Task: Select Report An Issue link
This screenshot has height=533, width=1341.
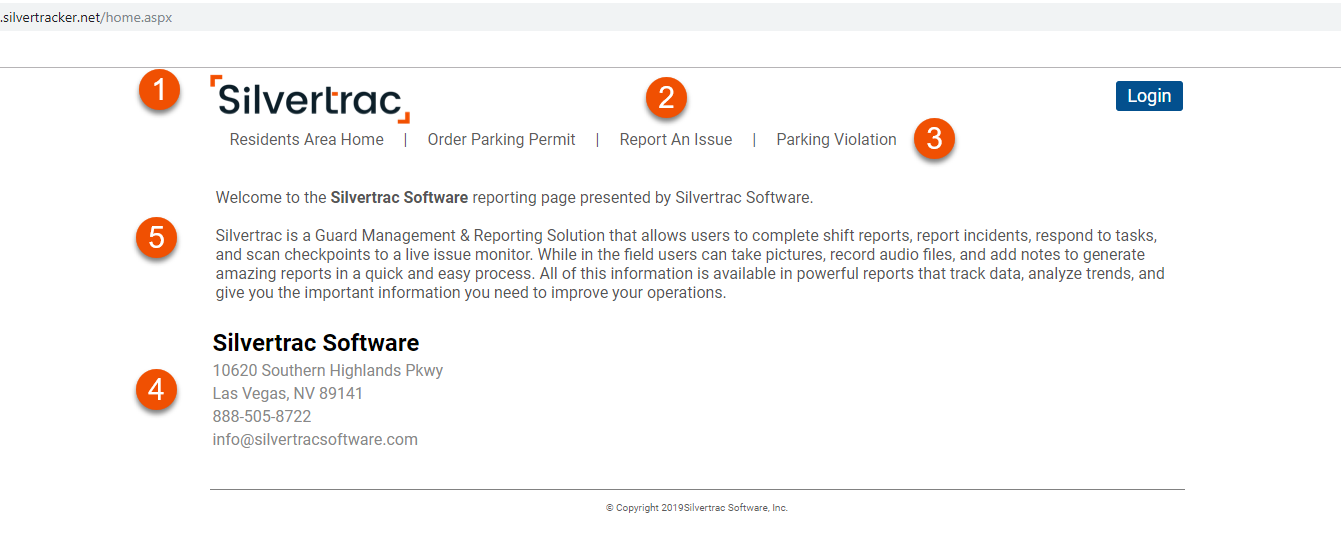Action: tap(676, 140)
